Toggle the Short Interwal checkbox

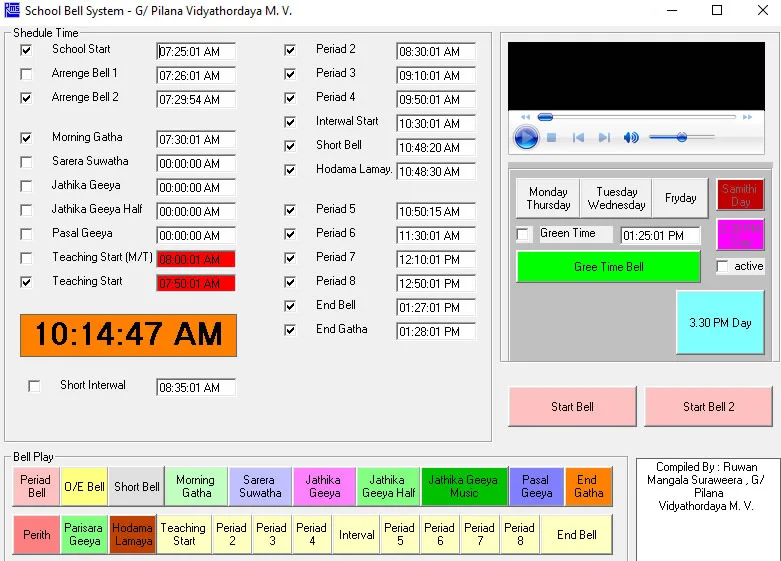(35, 386)
